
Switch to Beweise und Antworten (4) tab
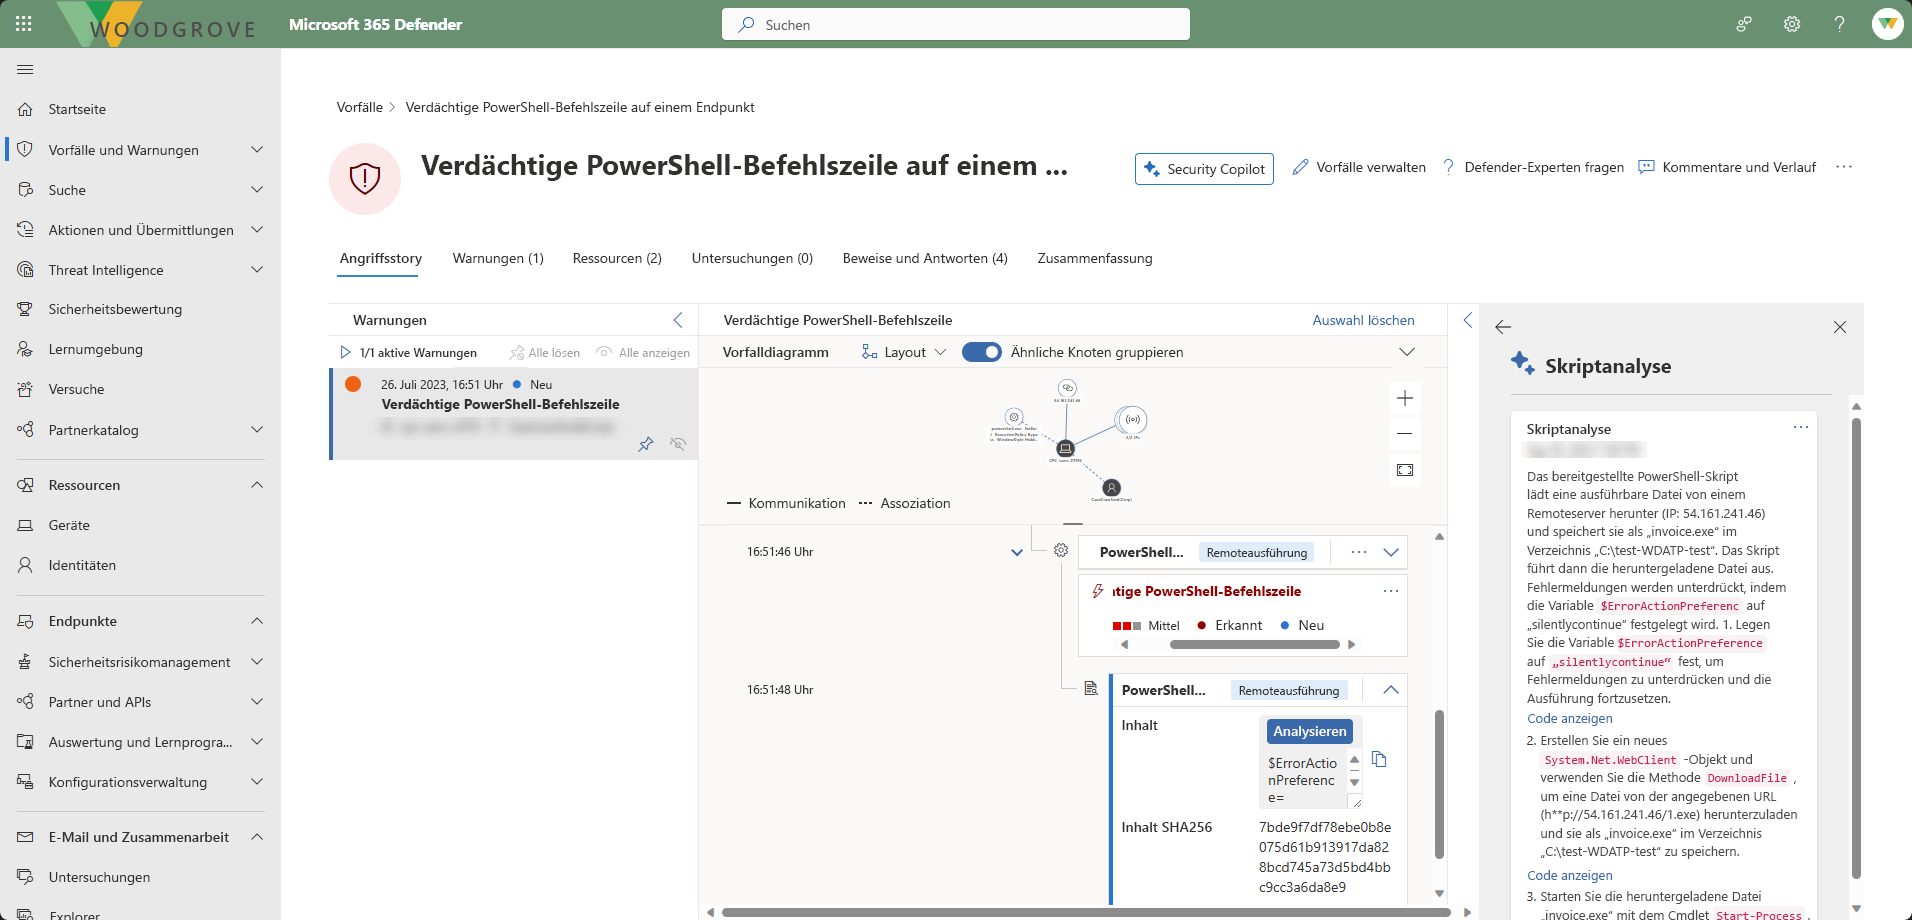(925, 258)
